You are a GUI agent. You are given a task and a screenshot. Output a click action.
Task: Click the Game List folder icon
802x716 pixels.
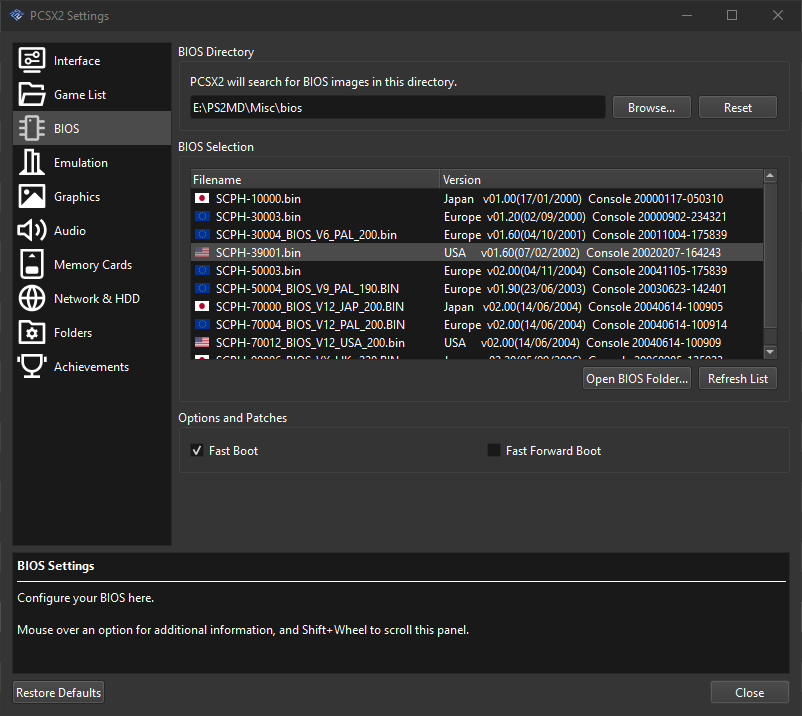pyautogui.click(x=32, y=94)
